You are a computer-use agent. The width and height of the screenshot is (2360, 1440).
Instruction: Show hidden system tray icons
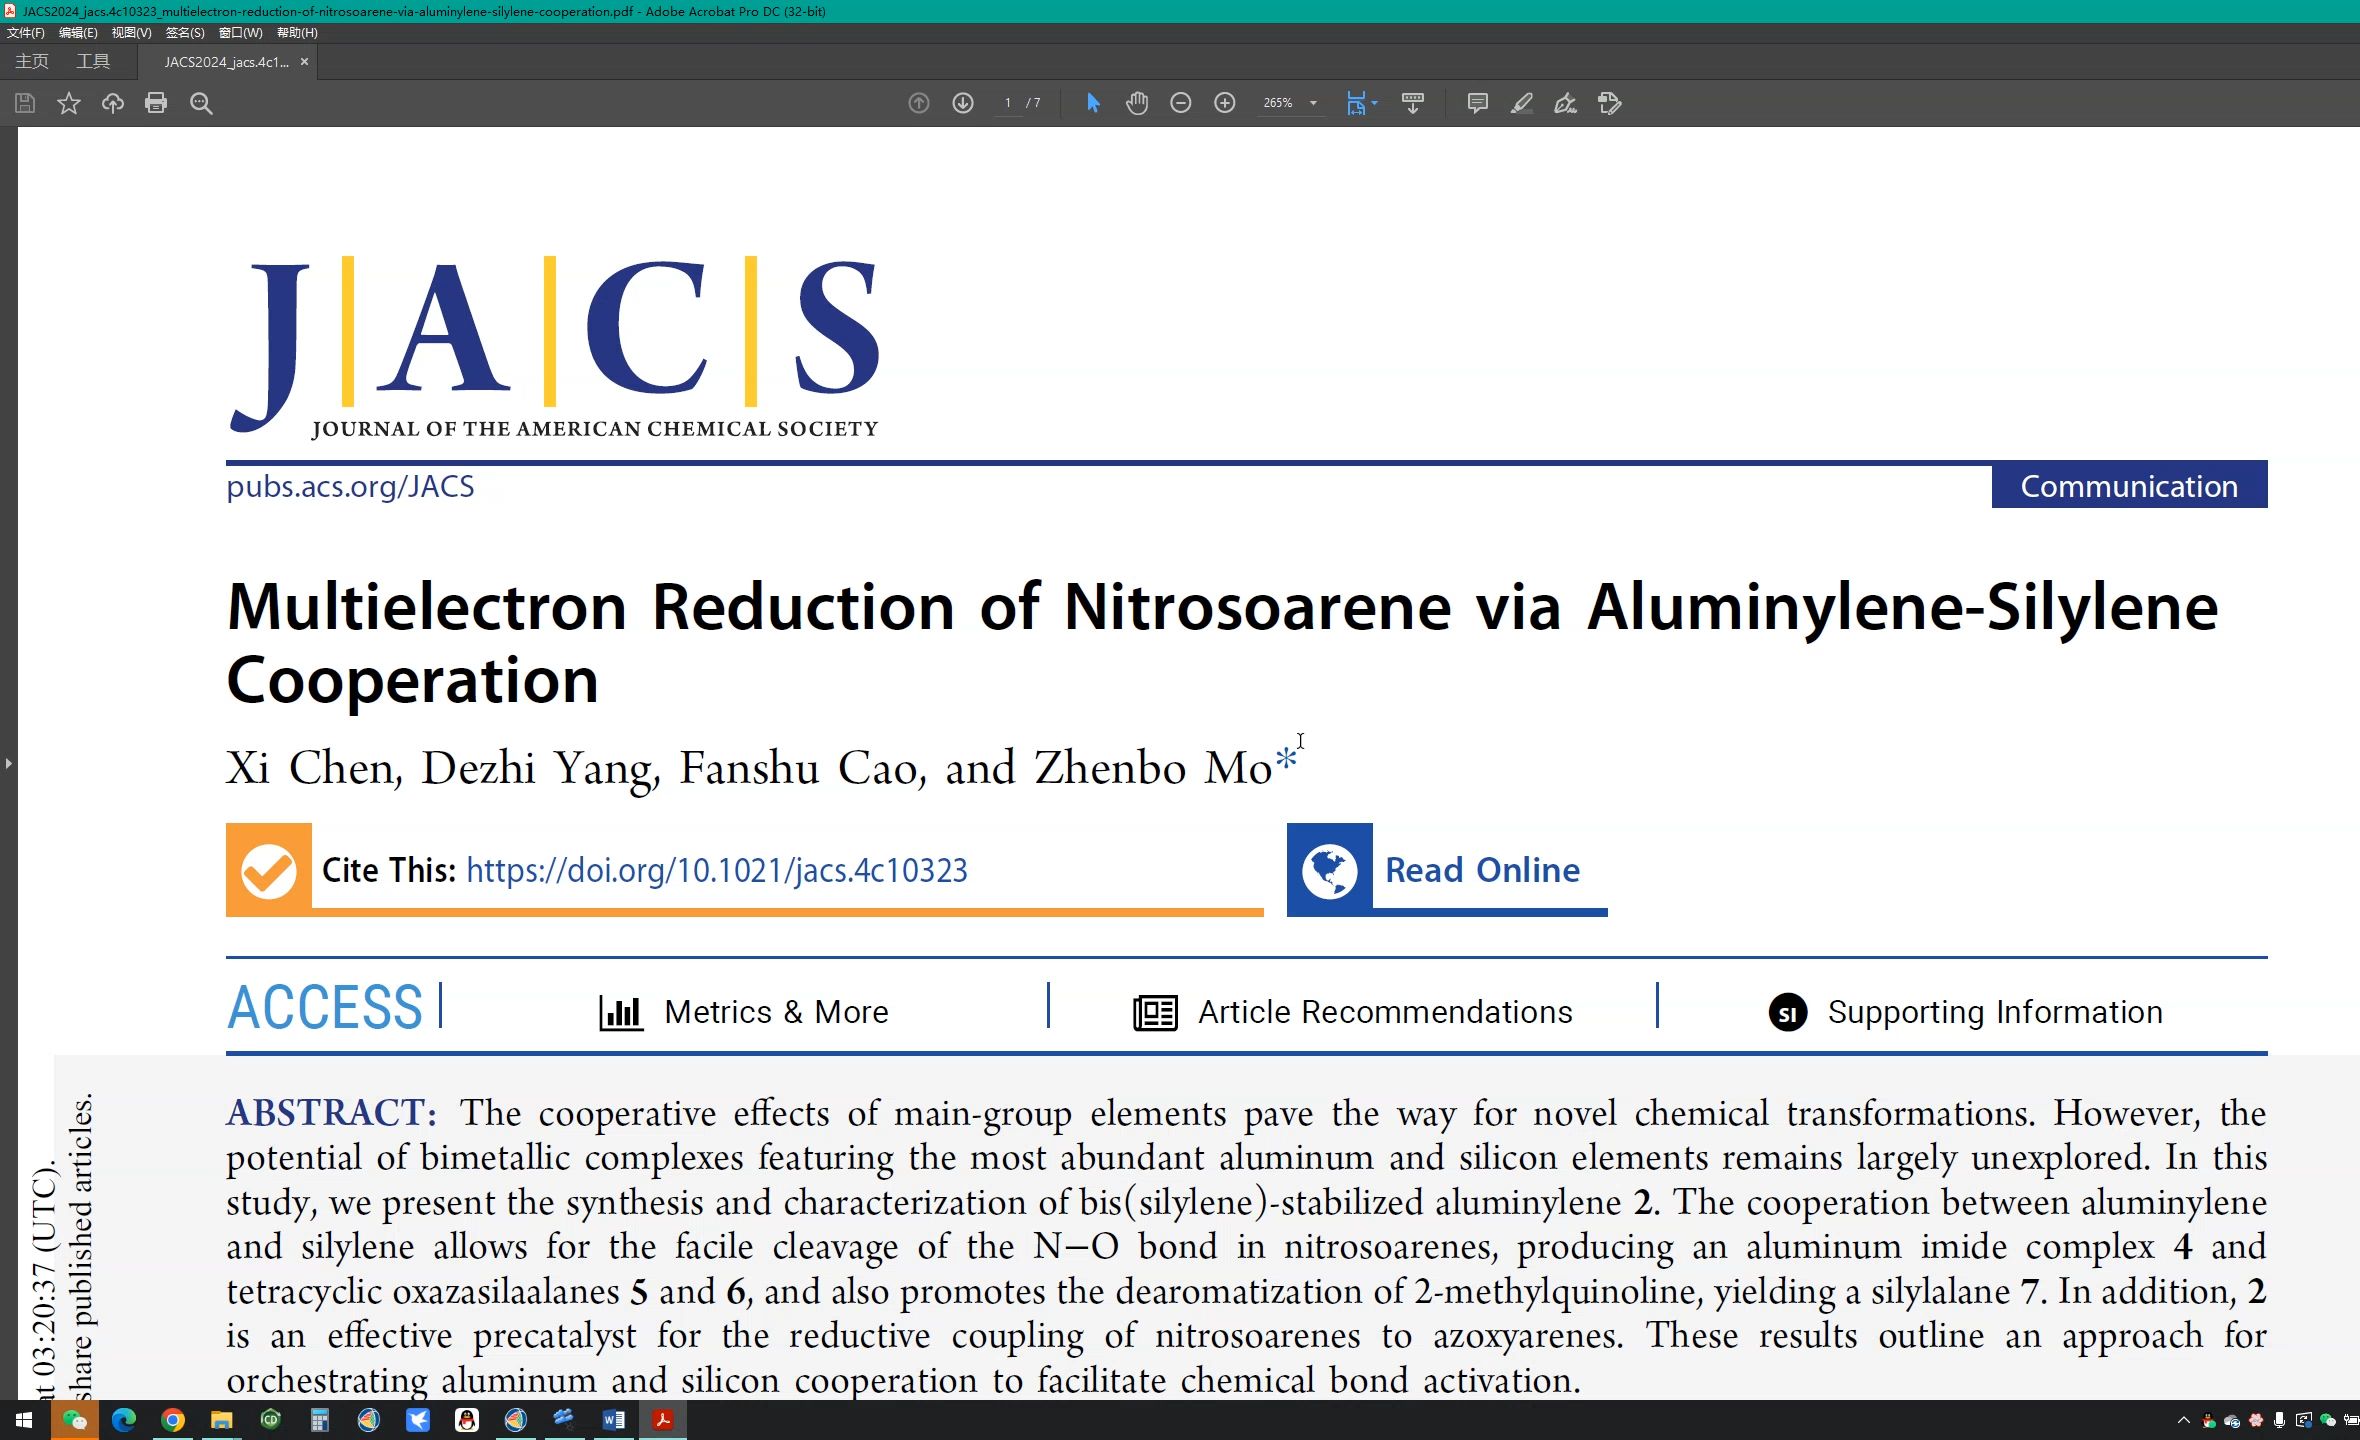pos(2184,1420)
